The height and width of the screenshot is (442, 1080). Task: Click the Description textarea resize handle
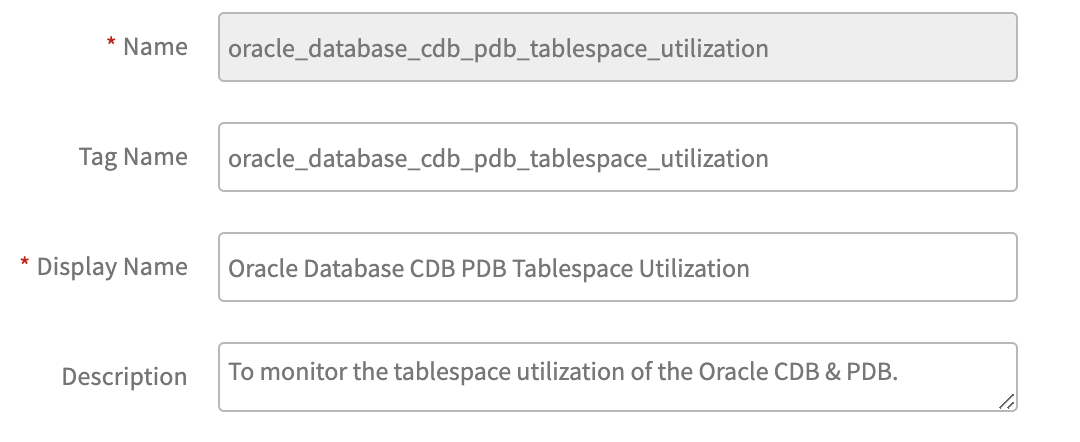[x=1006, y=400]
